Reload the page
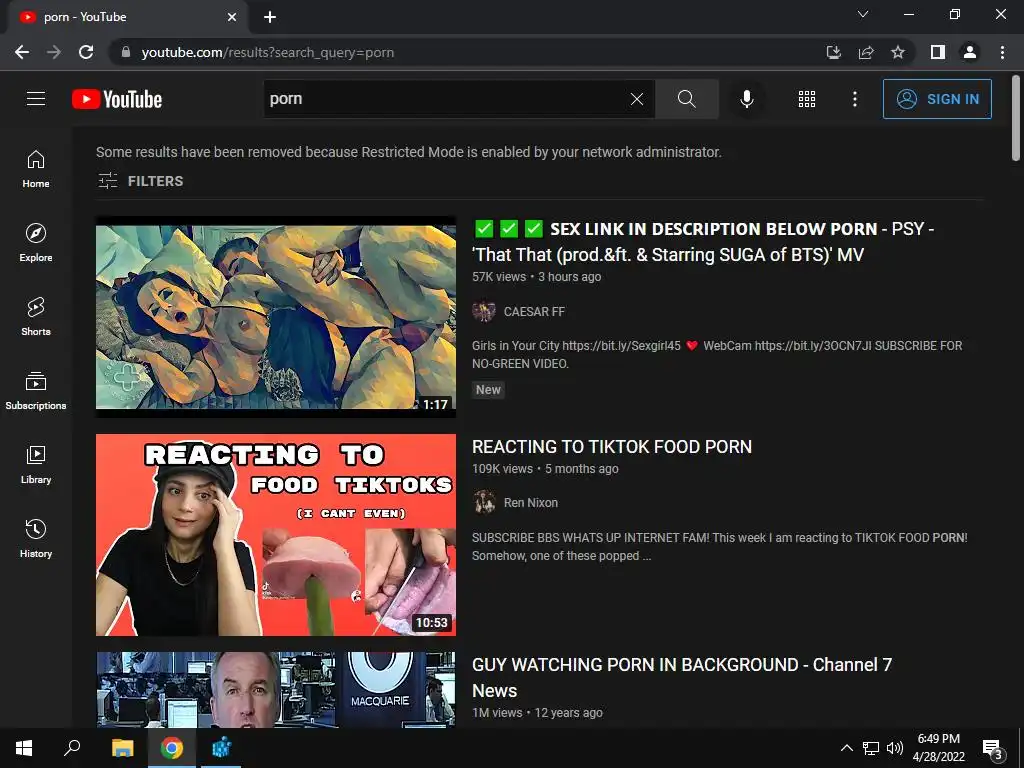Screen dimensions: 1024x768 [x=86, y=52]
